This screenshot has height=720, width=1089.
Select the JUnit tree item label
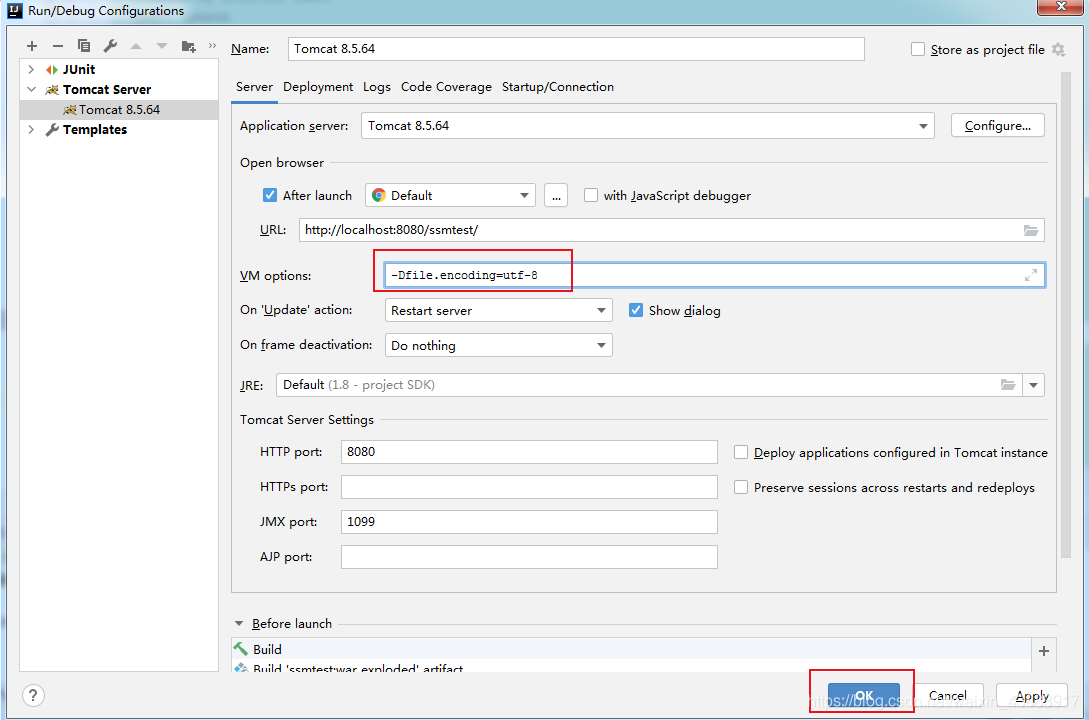78,69
